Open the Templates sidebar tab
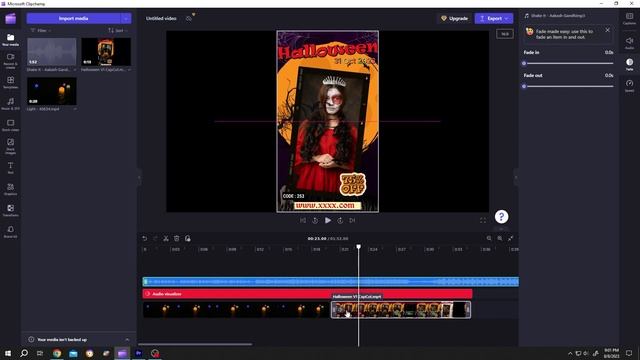Screen dimensions: 640x360 point(11,82)
